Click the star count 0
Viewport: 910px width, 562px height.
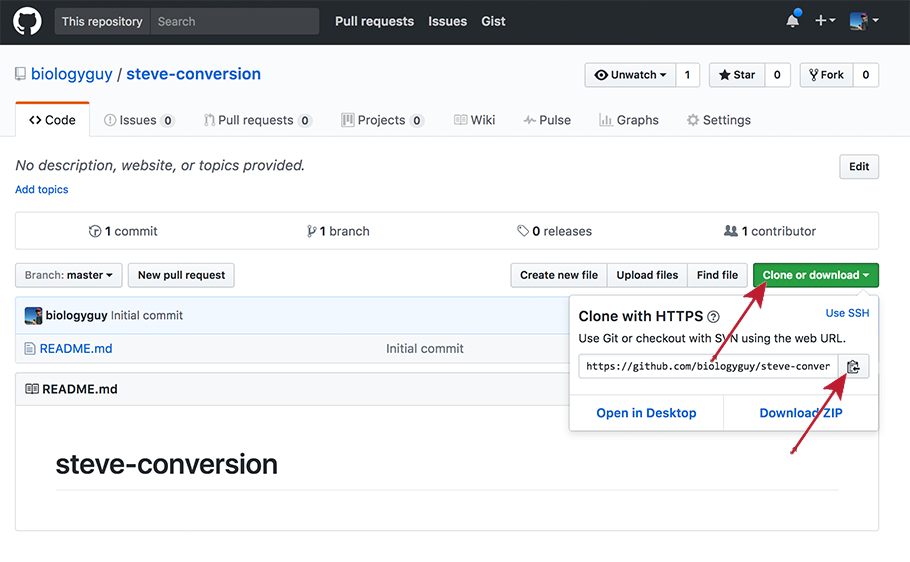(778, 75)
